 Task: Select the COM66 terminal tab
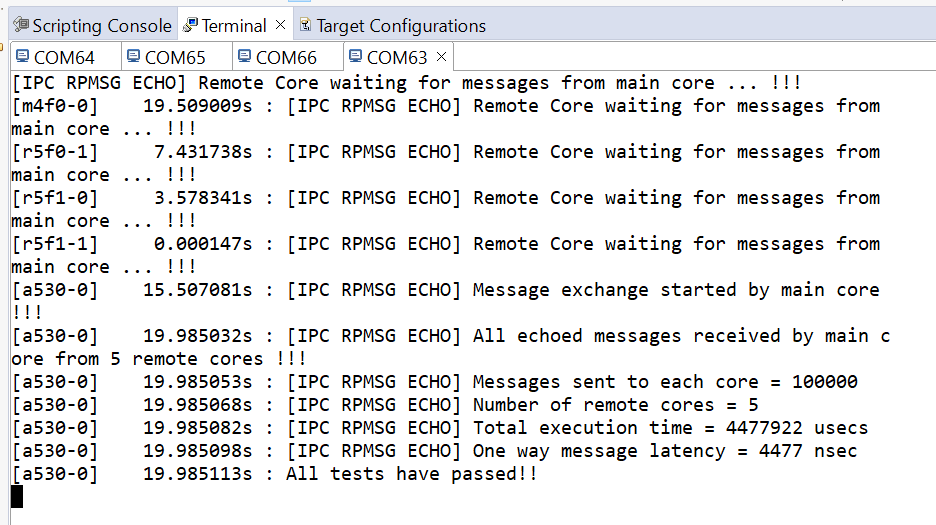pyautogui.click(x=287, y=57)
